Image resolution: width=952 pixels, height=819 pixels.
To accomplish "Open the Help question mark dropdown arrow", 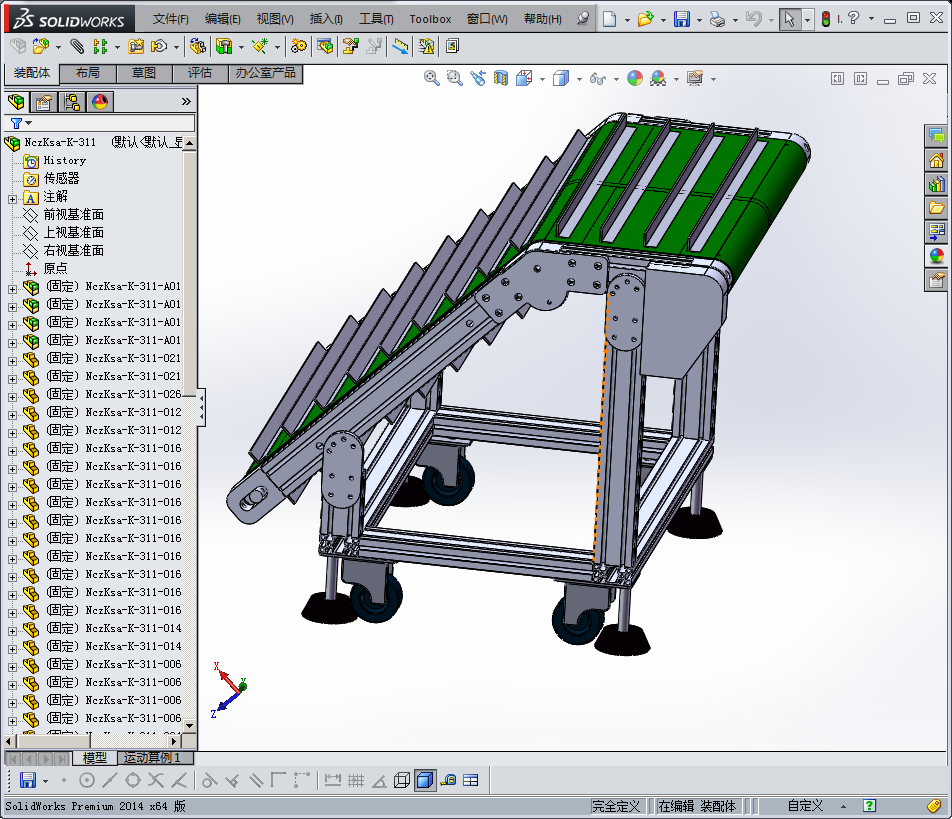I will coord(872,19).
